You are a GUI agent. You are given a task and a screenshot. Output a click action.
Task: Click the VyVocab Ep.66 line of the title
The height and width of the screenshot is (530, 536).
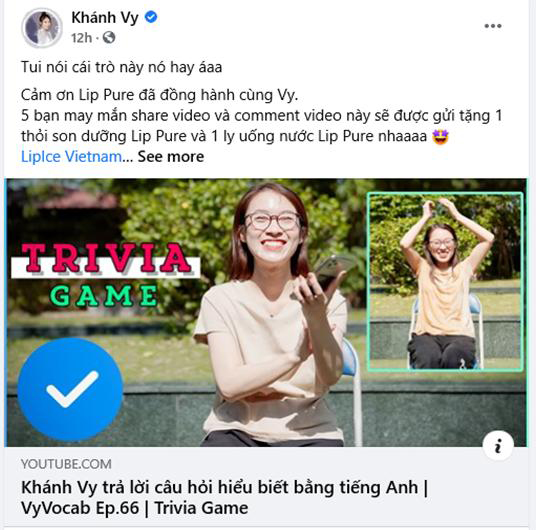135,508
